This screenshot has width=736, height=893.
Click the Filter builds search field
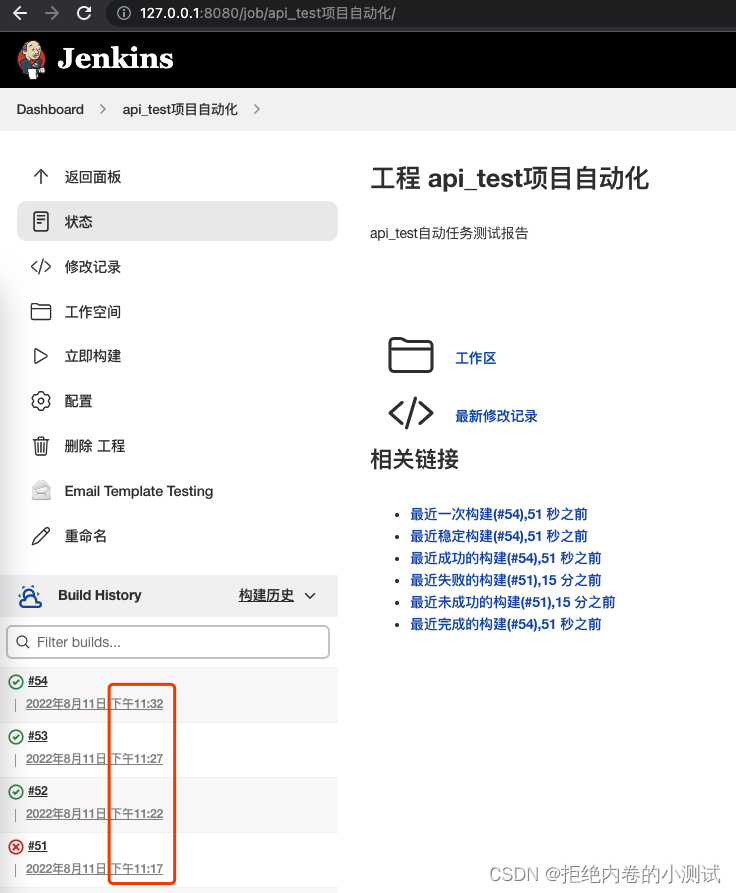(168, 642)
